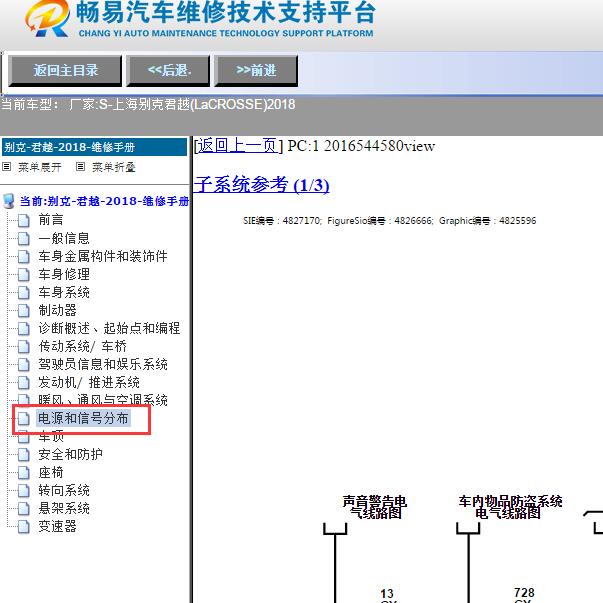Screen dimensions: 603x603
Task: Open the 变速器 tree item
Action: 57,526
